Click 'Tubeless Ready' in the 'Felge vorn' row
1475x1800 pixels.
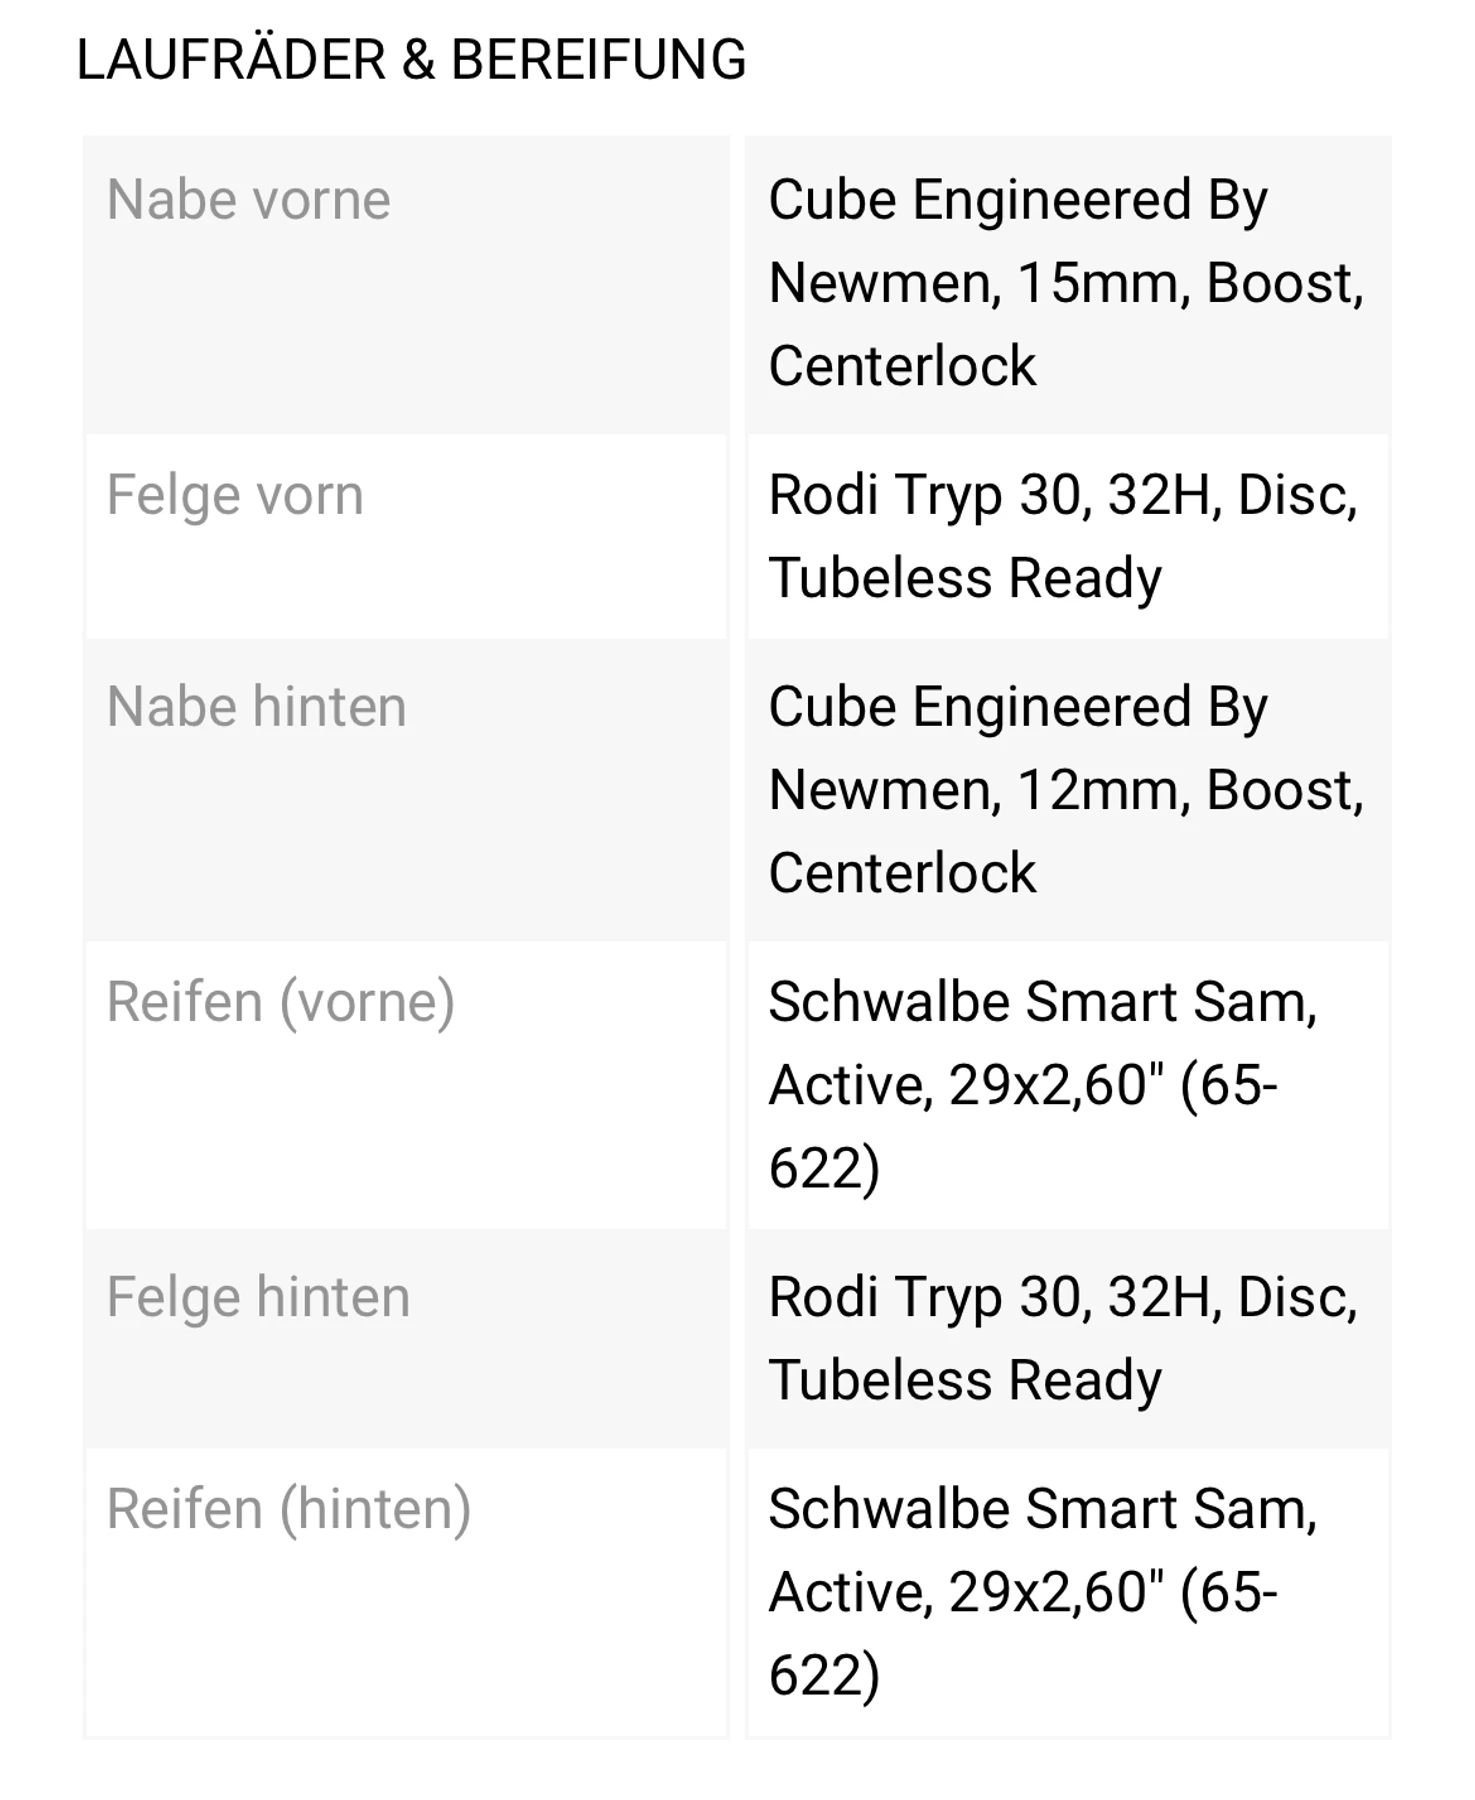tap(965, 578)
